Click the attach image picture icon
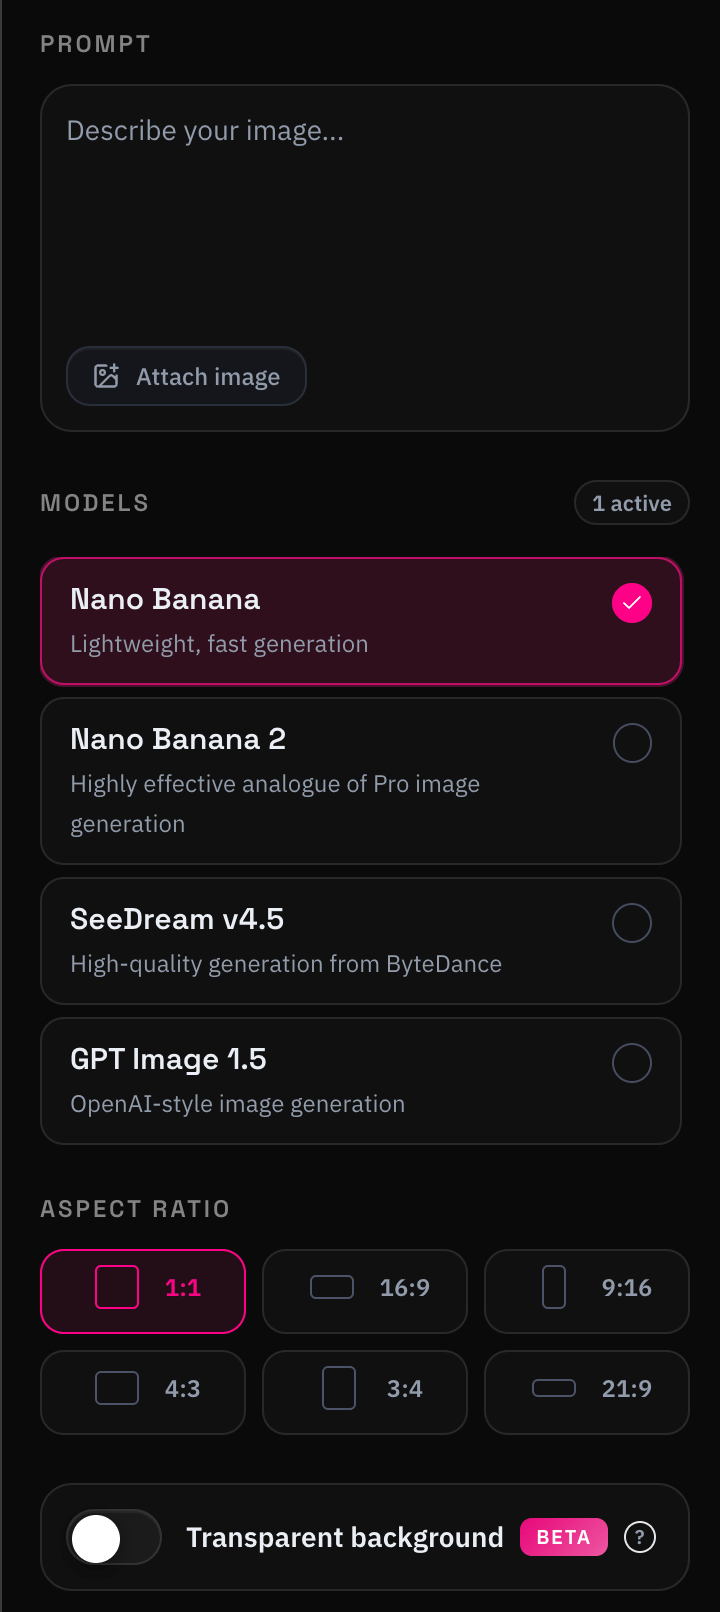The width and height of the screenshot is (720, 1612). coord(106,376)
